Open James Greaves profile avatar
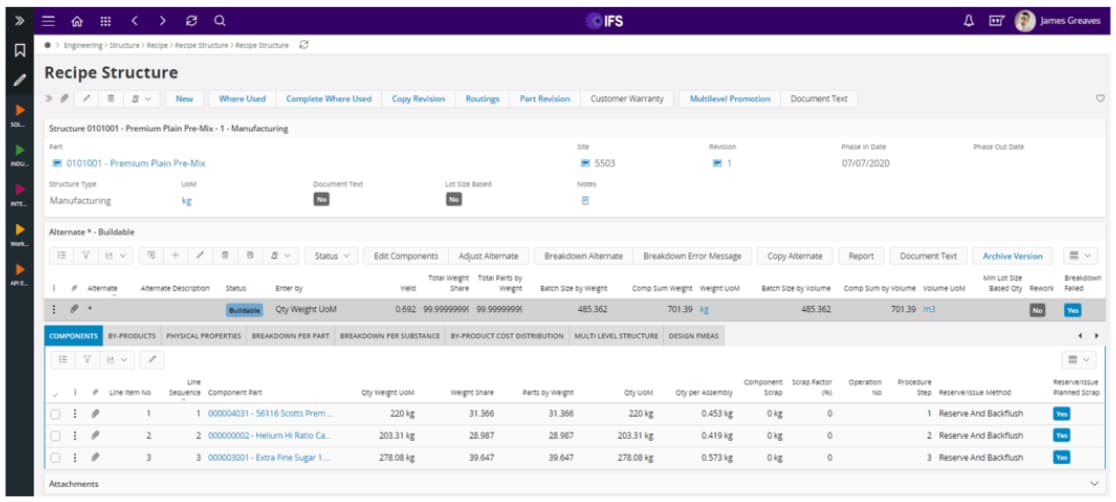This screenshot has width=1116, height=502. coord(1025,21)
